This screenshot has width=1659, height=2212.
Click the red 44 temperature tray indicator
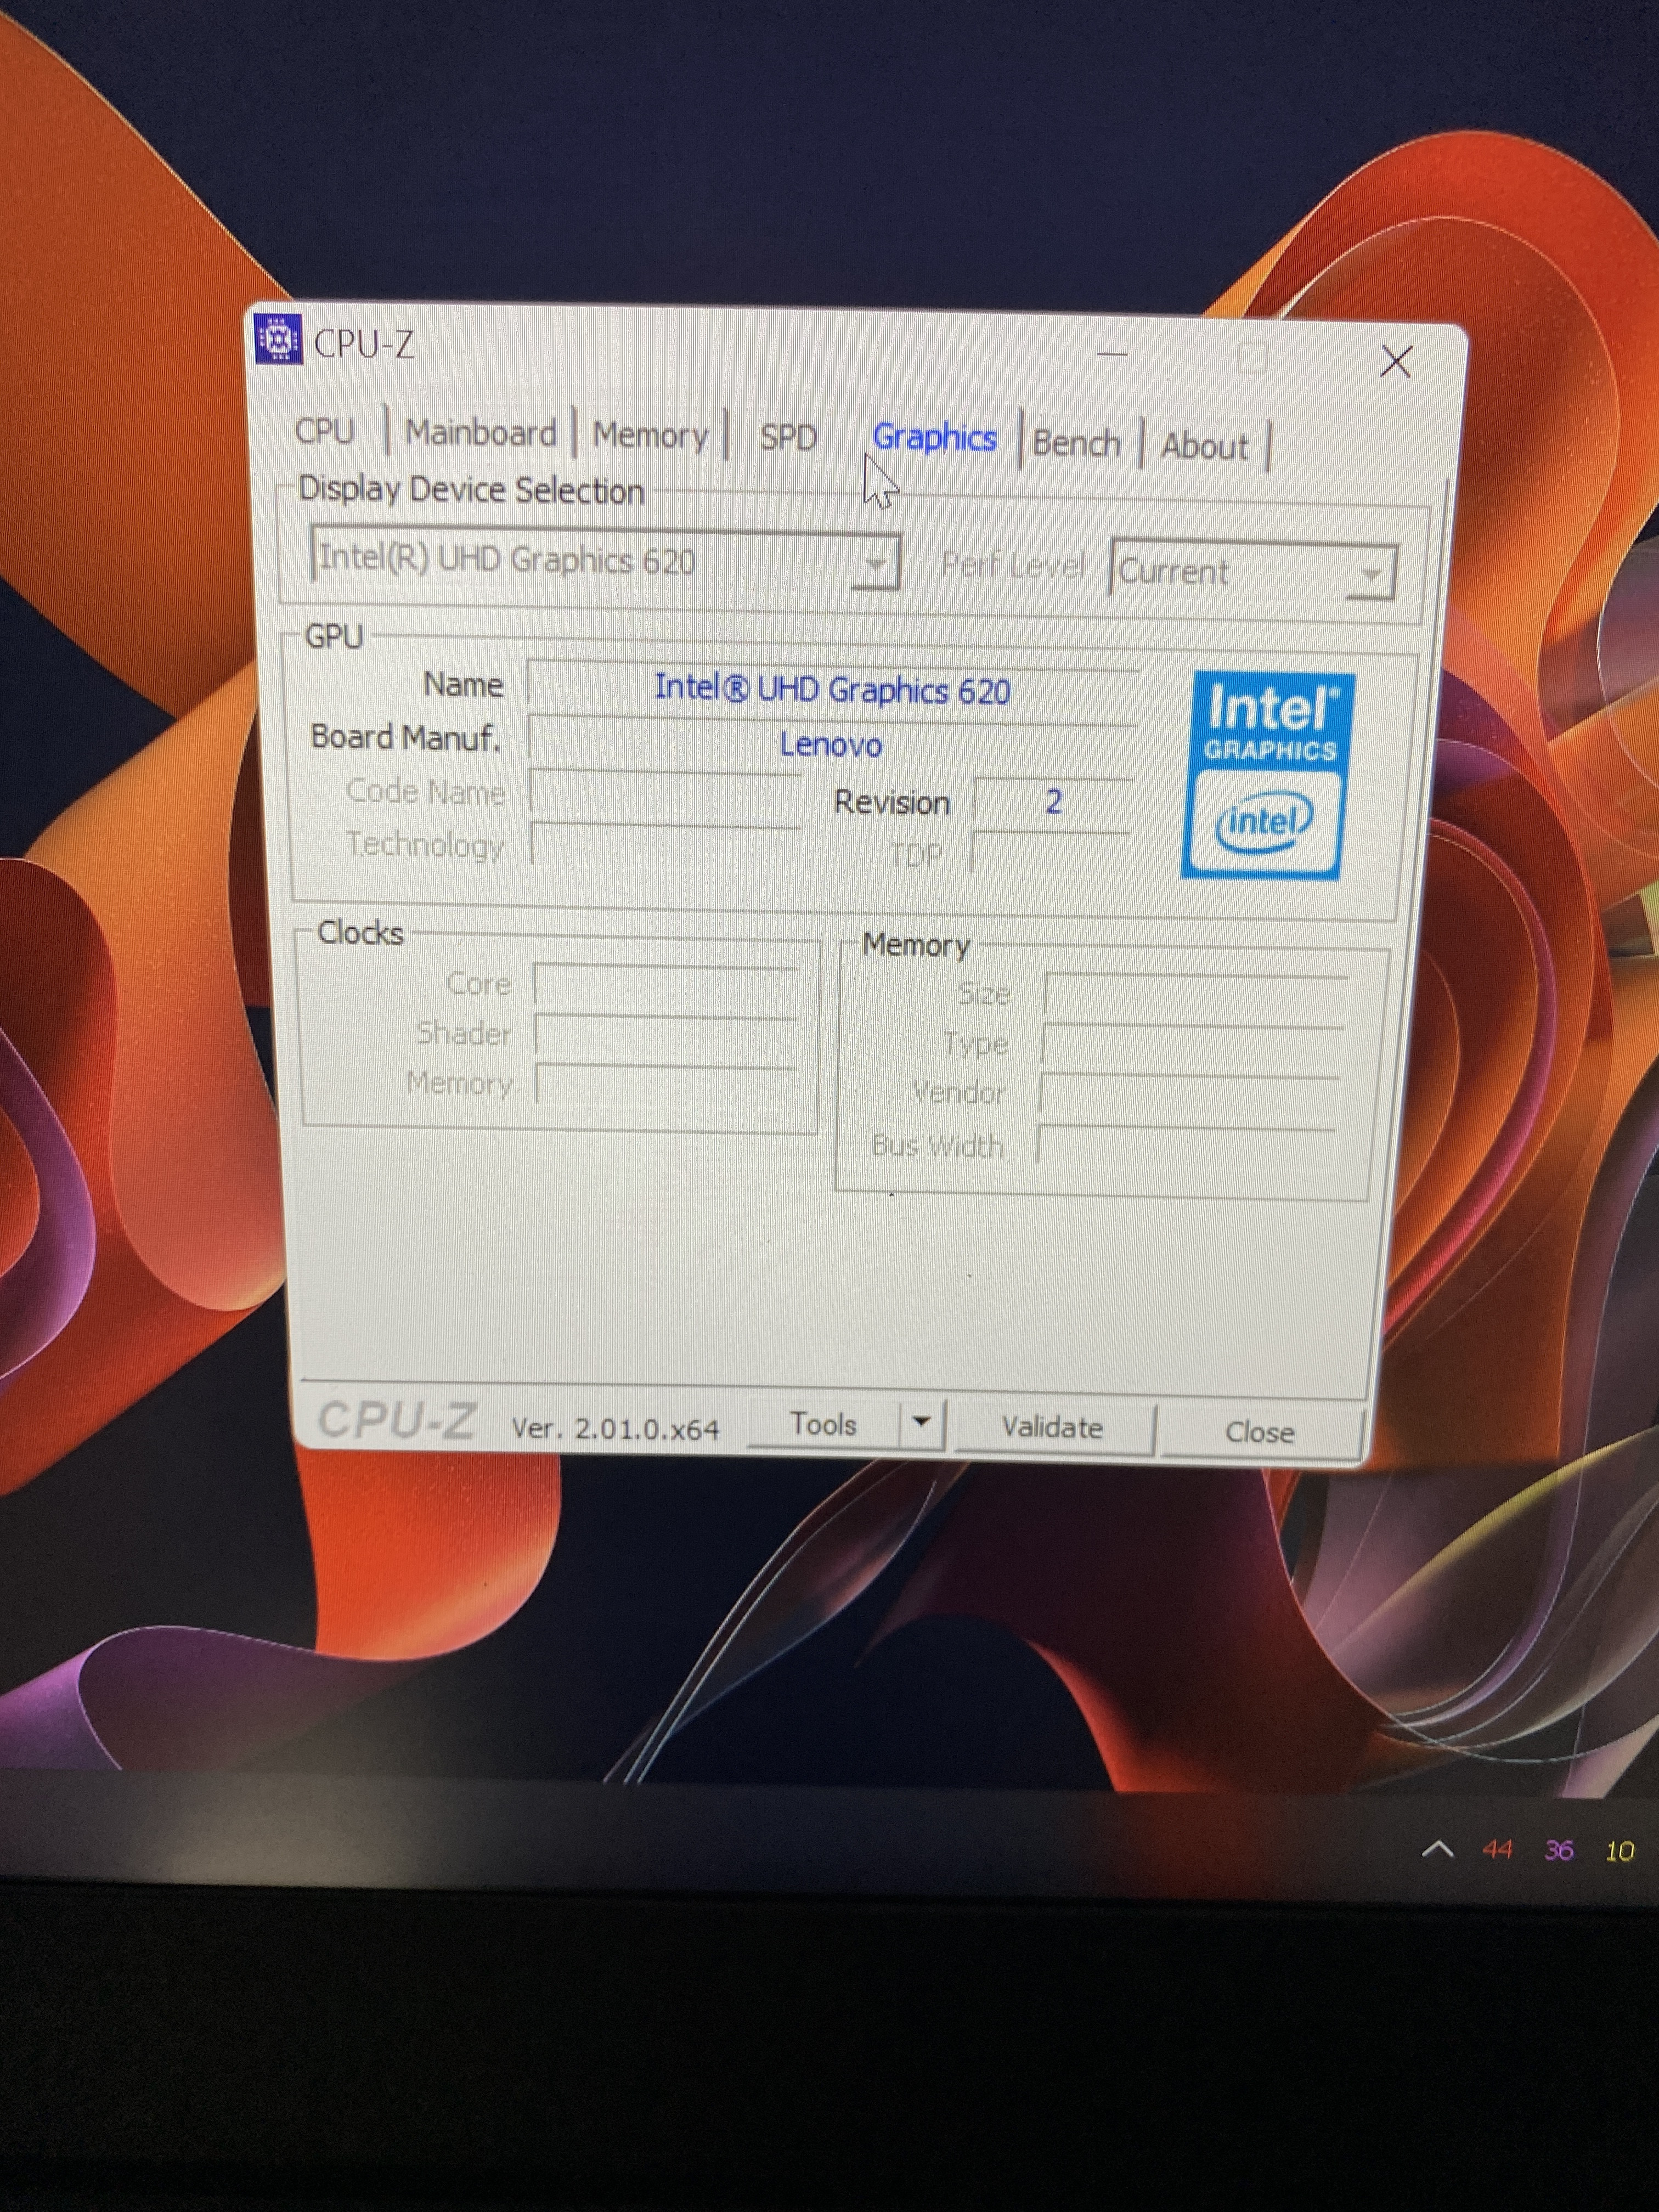coord(1497,1849)
